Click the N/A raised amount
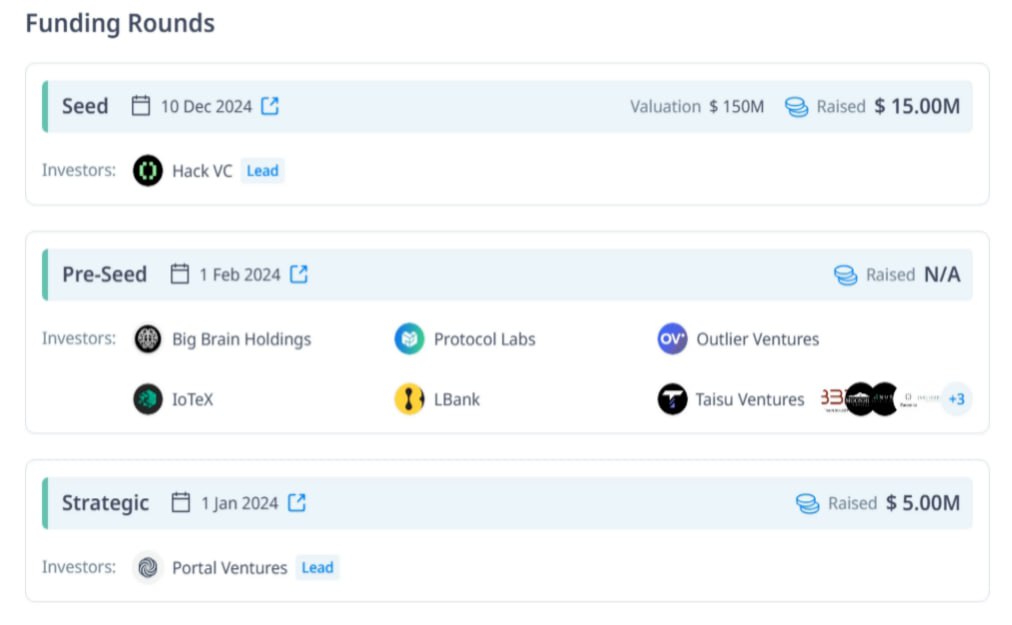 click(x=942, y=274)
